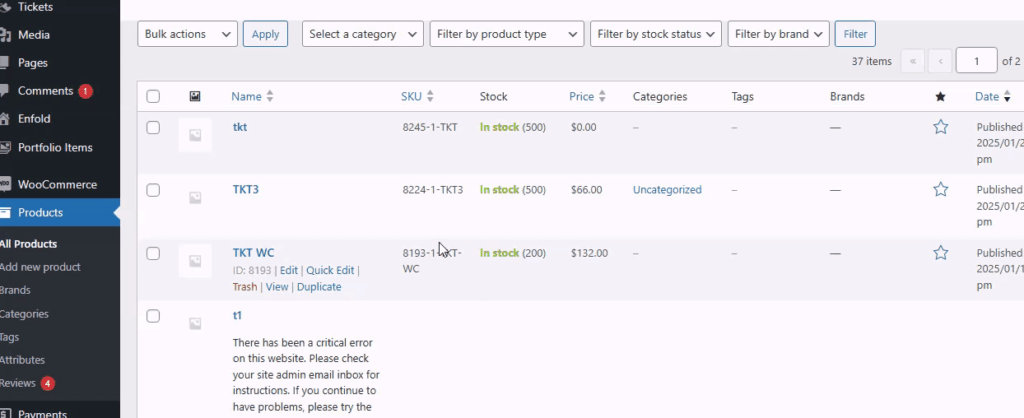Toggle featured star for TKT3 product
Screen dimensions: 1024x418
point(940,189)
